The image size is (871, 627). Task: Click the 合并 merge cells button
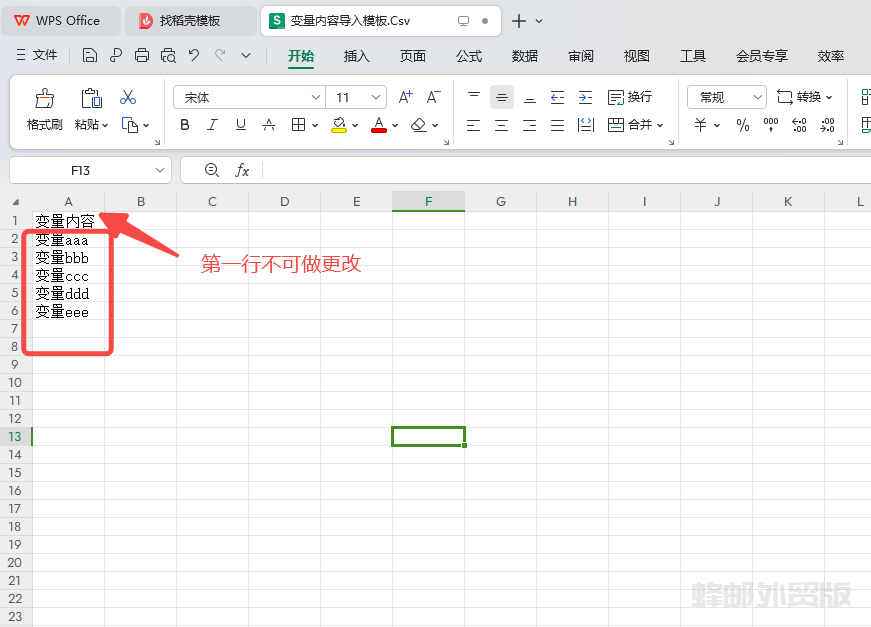[x=629, y=125]
